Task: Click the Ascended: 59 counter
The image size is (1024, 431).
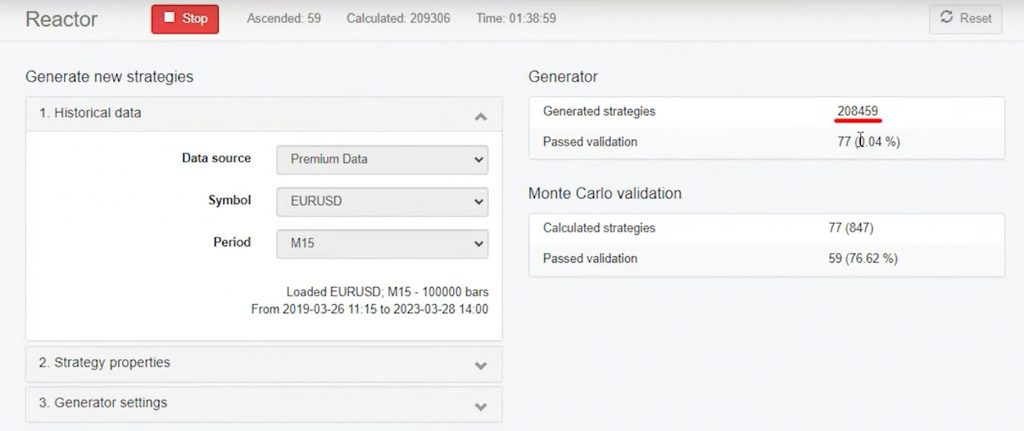Action: [285, 19]
